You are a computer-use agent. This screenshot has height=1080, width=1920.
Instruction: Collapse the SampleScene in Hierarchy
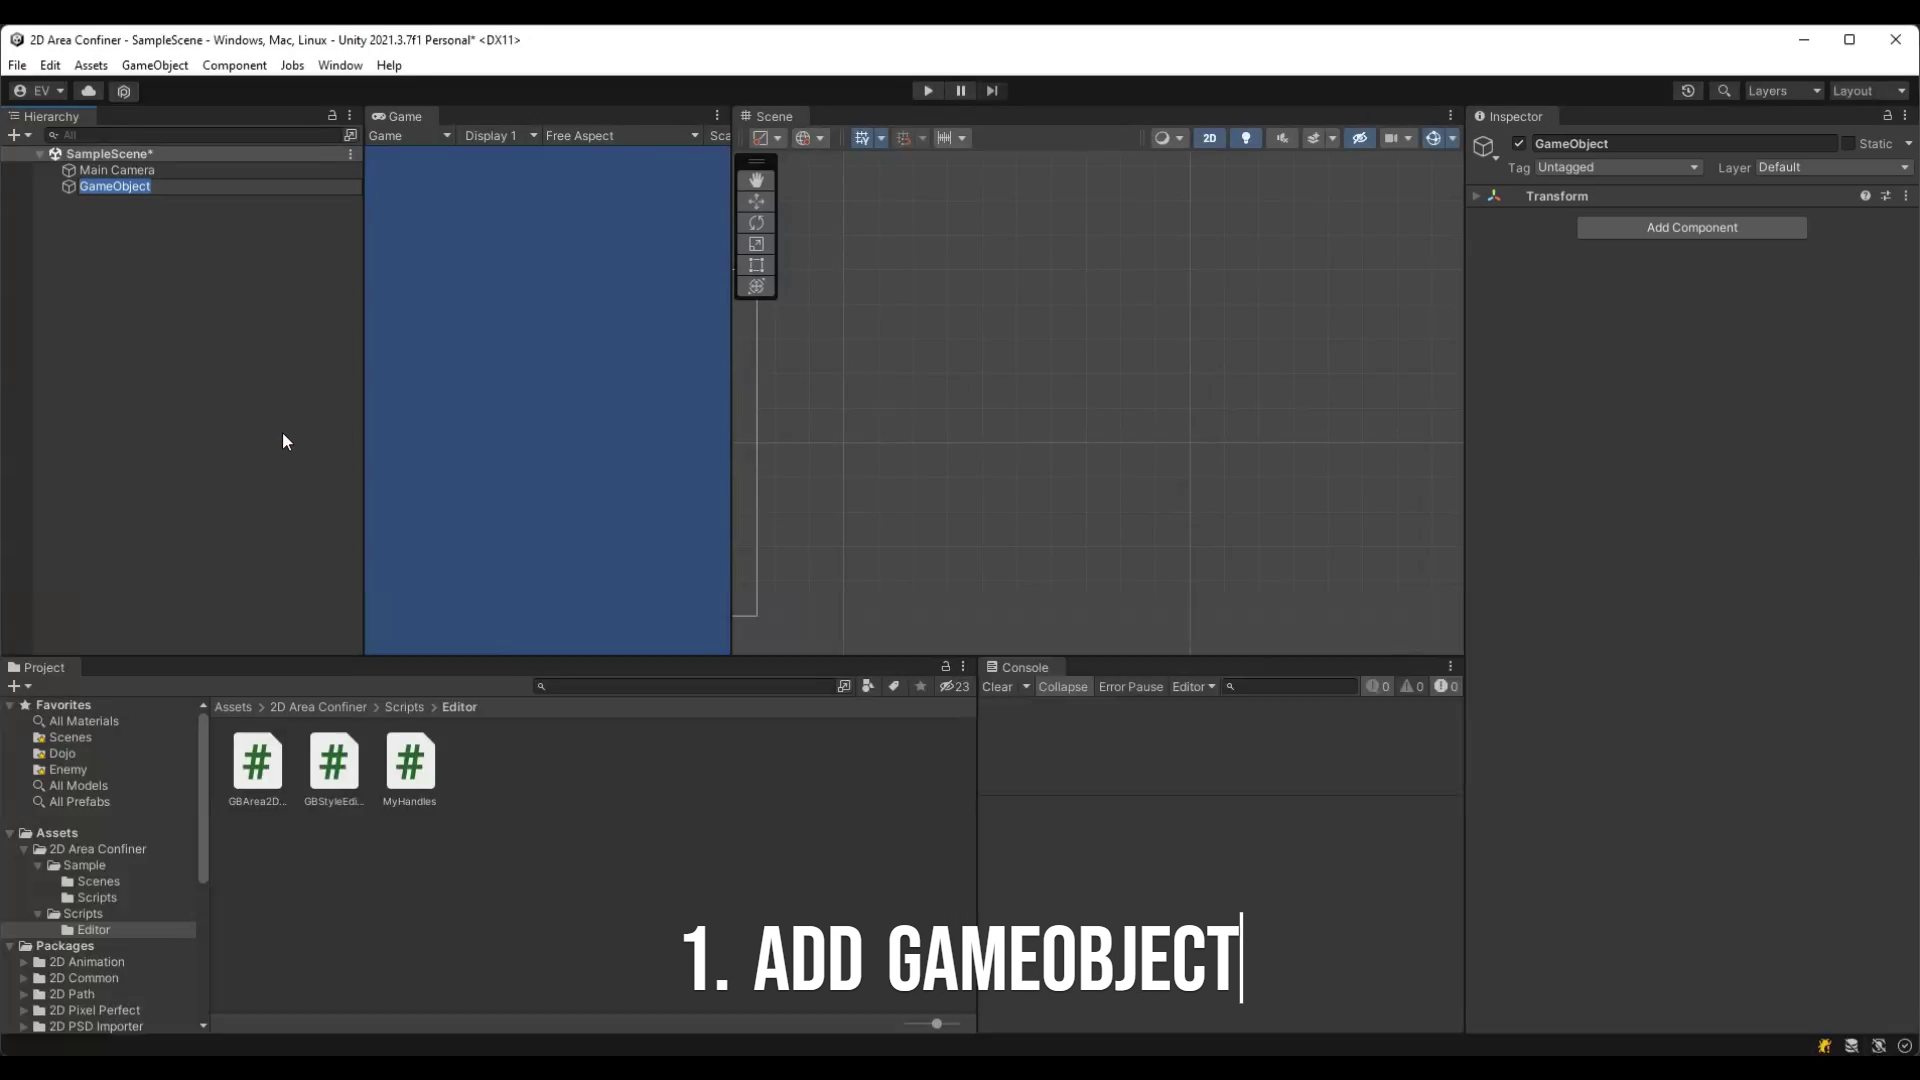pos(40,154)
